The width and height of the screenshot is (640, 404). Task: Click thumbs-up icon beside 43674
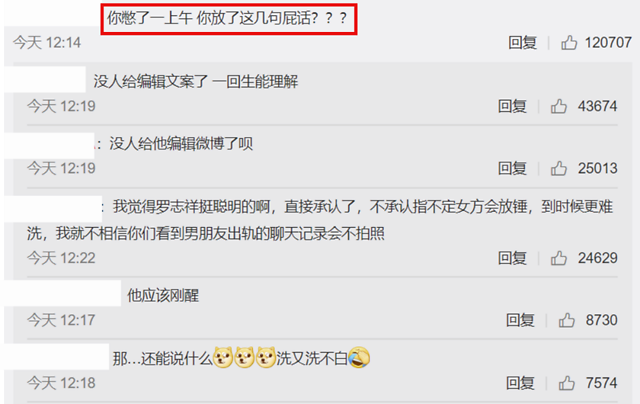(559, 106)
